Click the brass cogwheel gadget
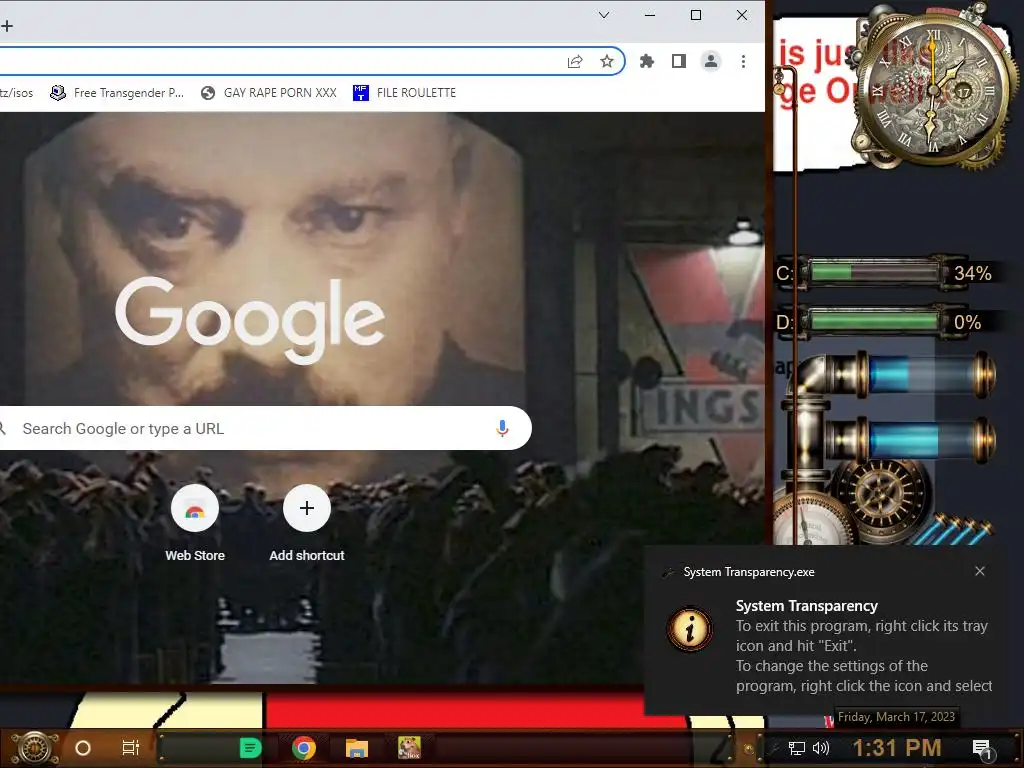 (881, 492)
